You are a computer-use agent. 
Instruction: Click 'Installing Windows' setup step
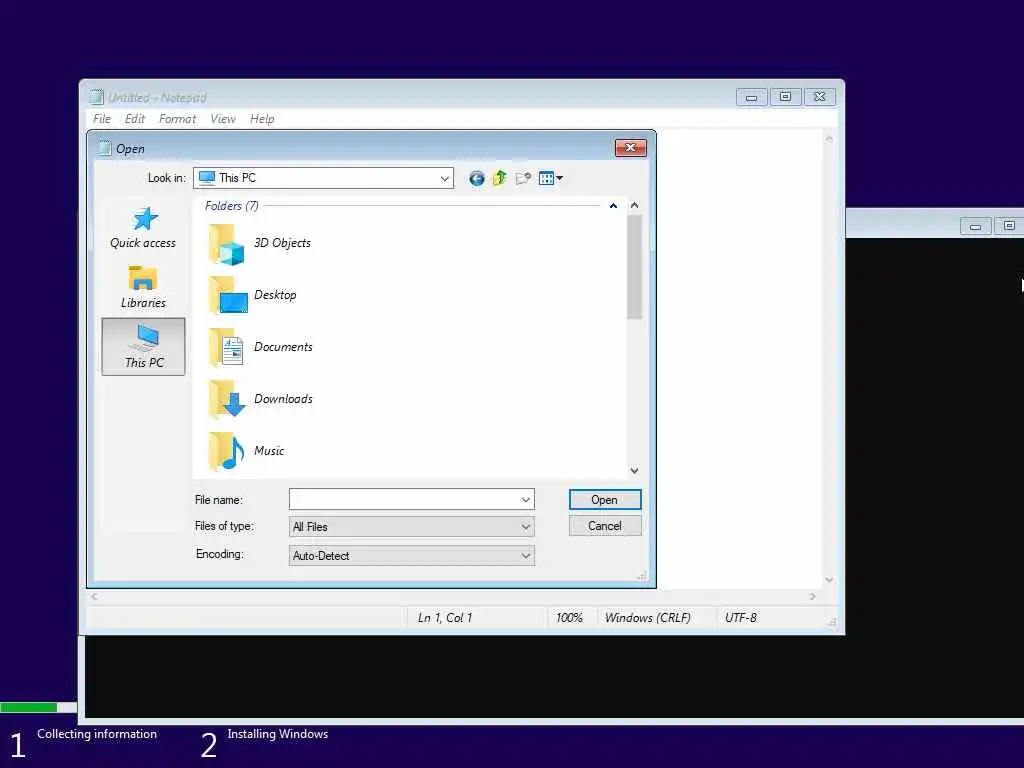[278, 734]
